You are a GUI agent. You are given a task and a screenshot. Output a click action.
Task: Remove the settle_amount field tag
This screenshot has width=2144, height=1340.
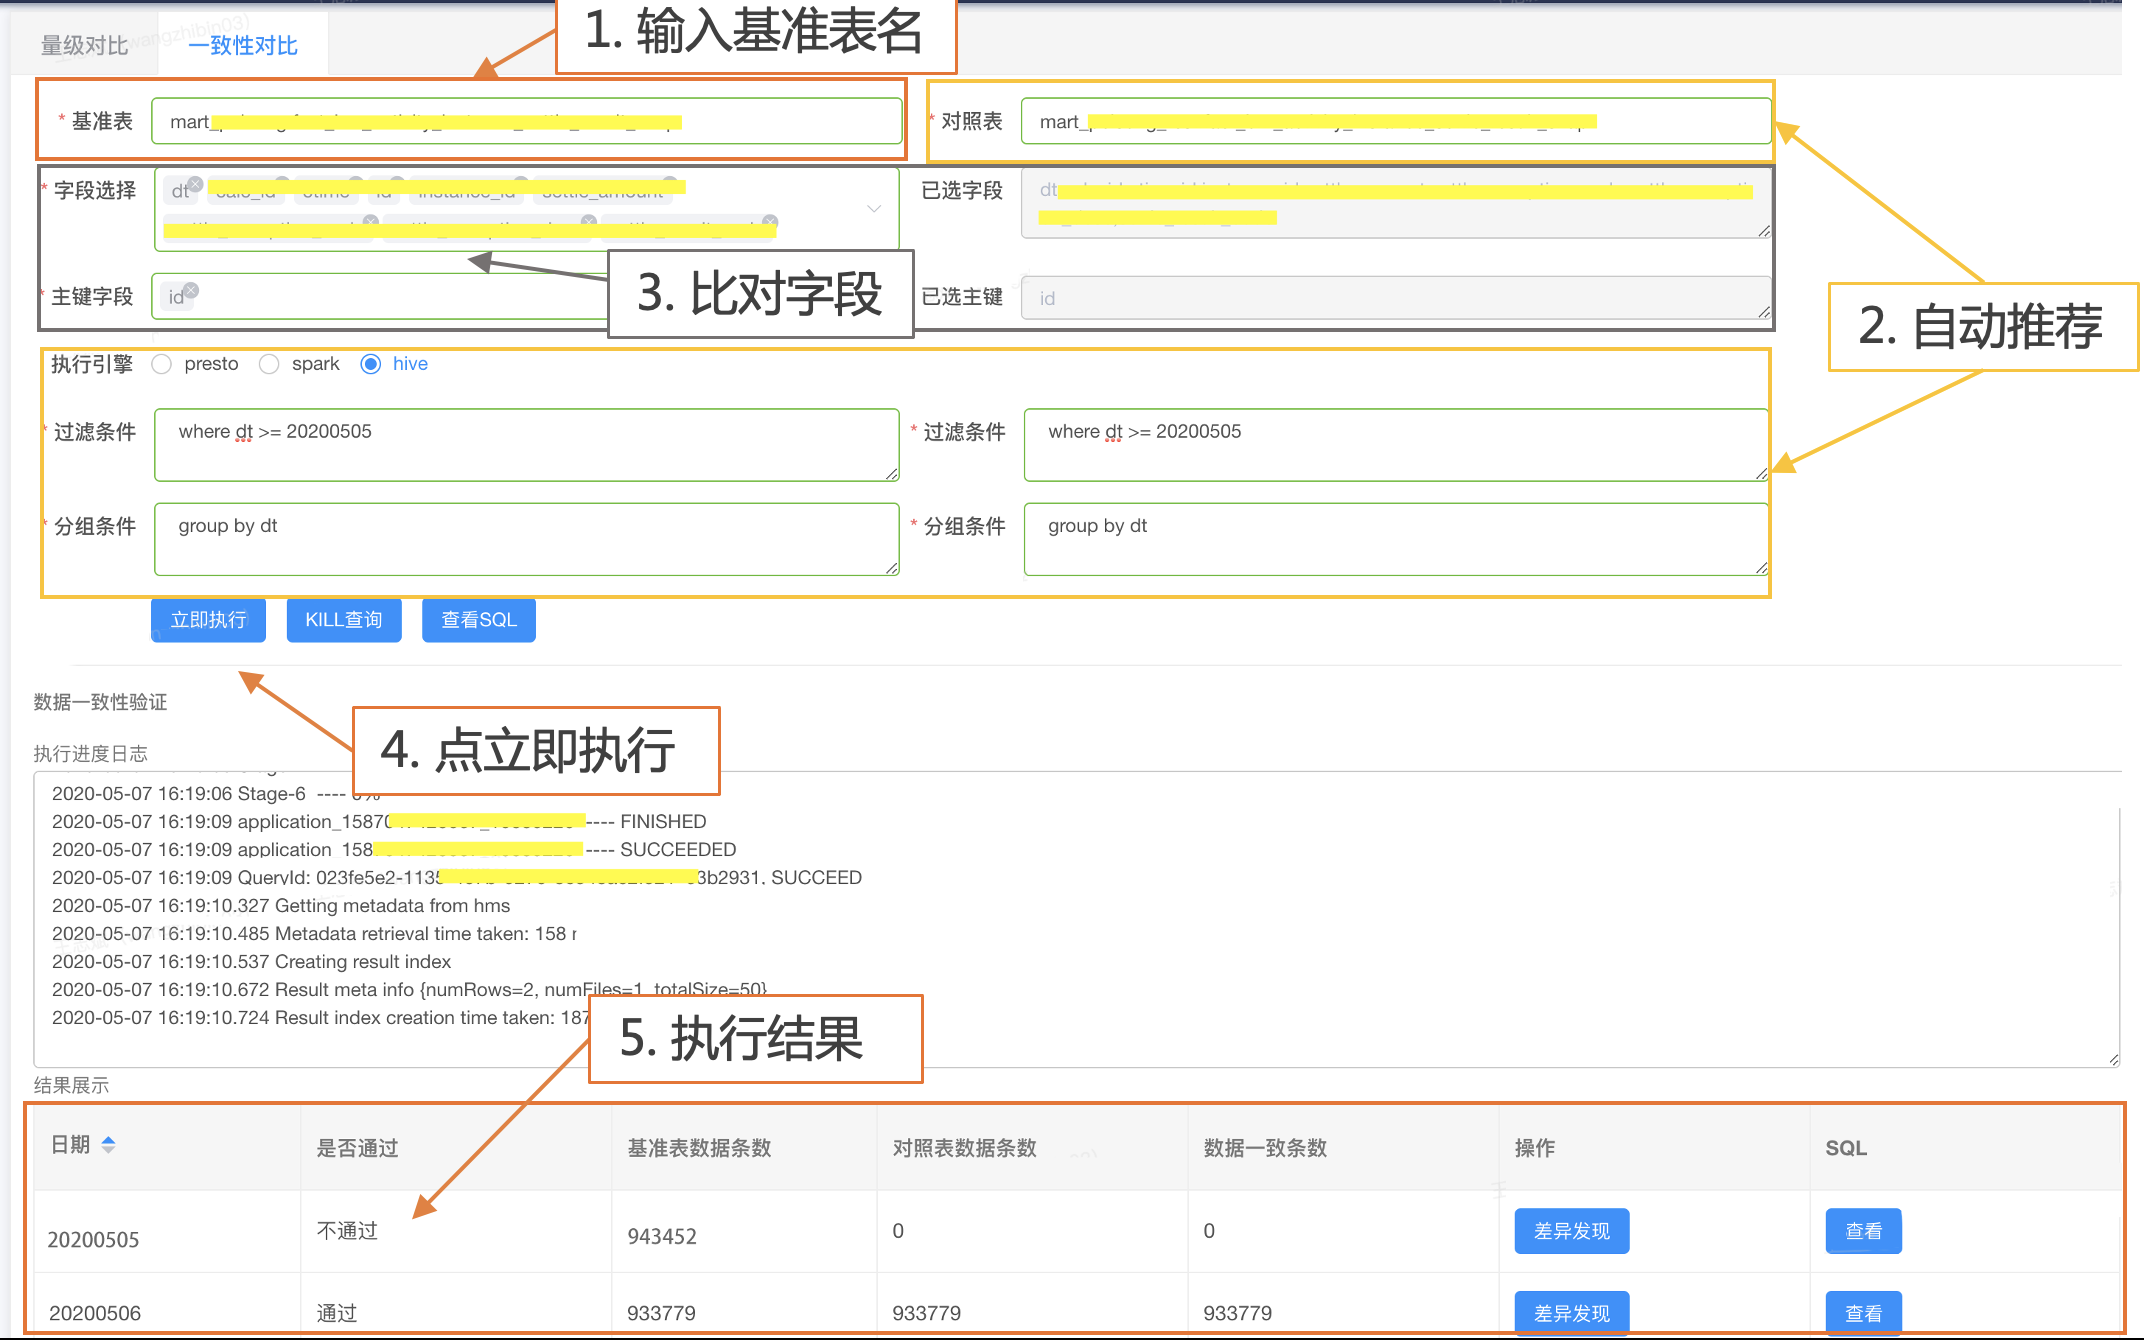[670, 183]
